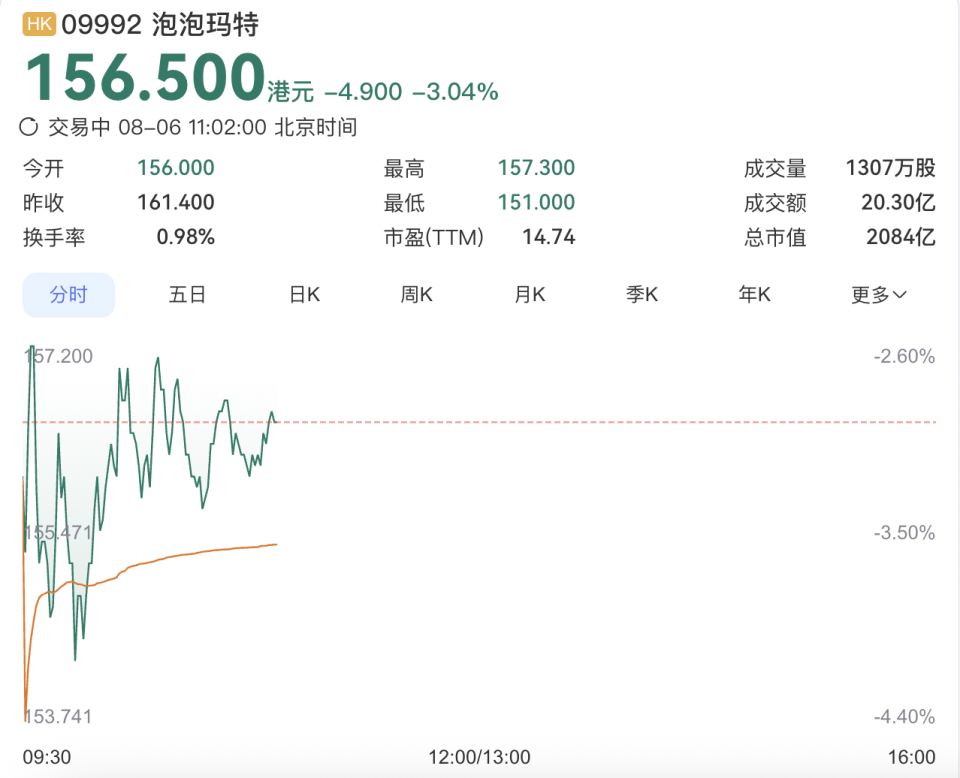
Task: Click the 09:30 time axis label
Action: 47,757
